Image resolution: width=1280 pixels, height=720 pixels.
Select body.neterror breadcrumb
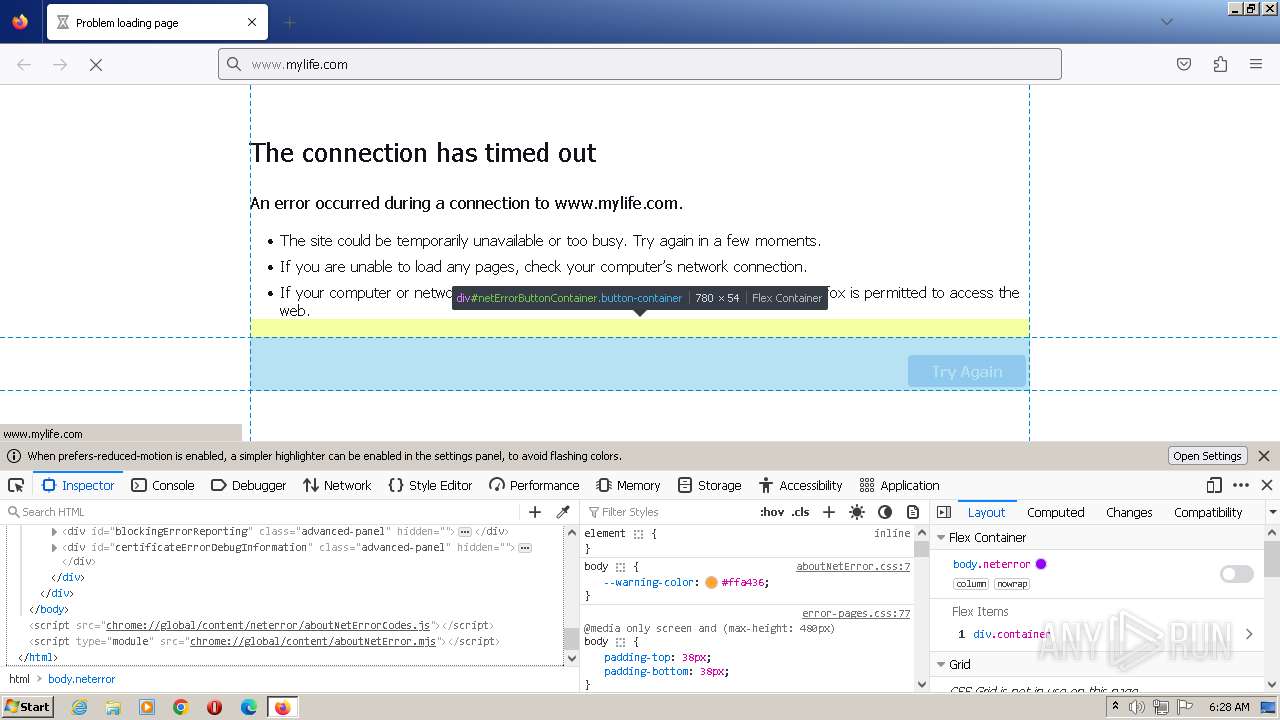click(81, 679)
